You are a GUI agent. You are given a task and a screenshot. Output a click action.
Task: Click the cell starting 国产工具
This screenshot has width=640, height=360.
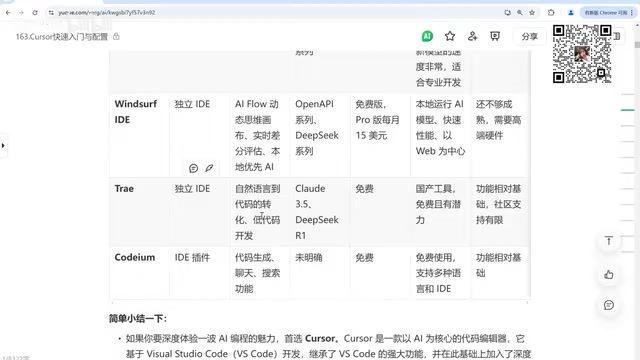[x=440, y=211]
